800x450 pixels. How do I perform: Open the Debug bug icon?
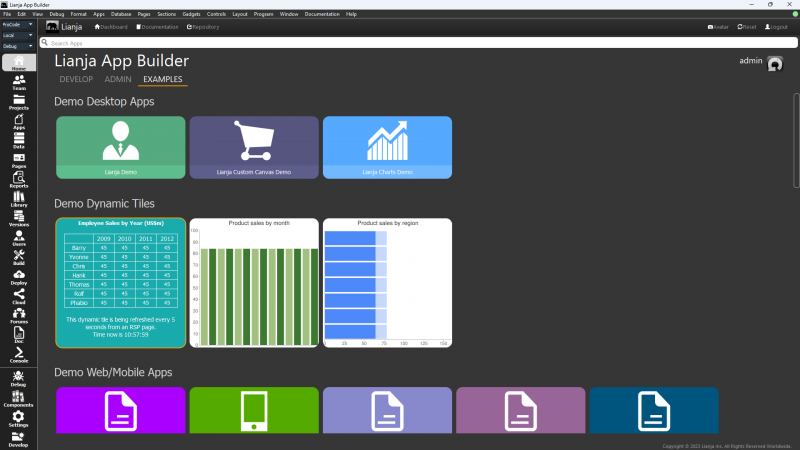tap(19, 377)
